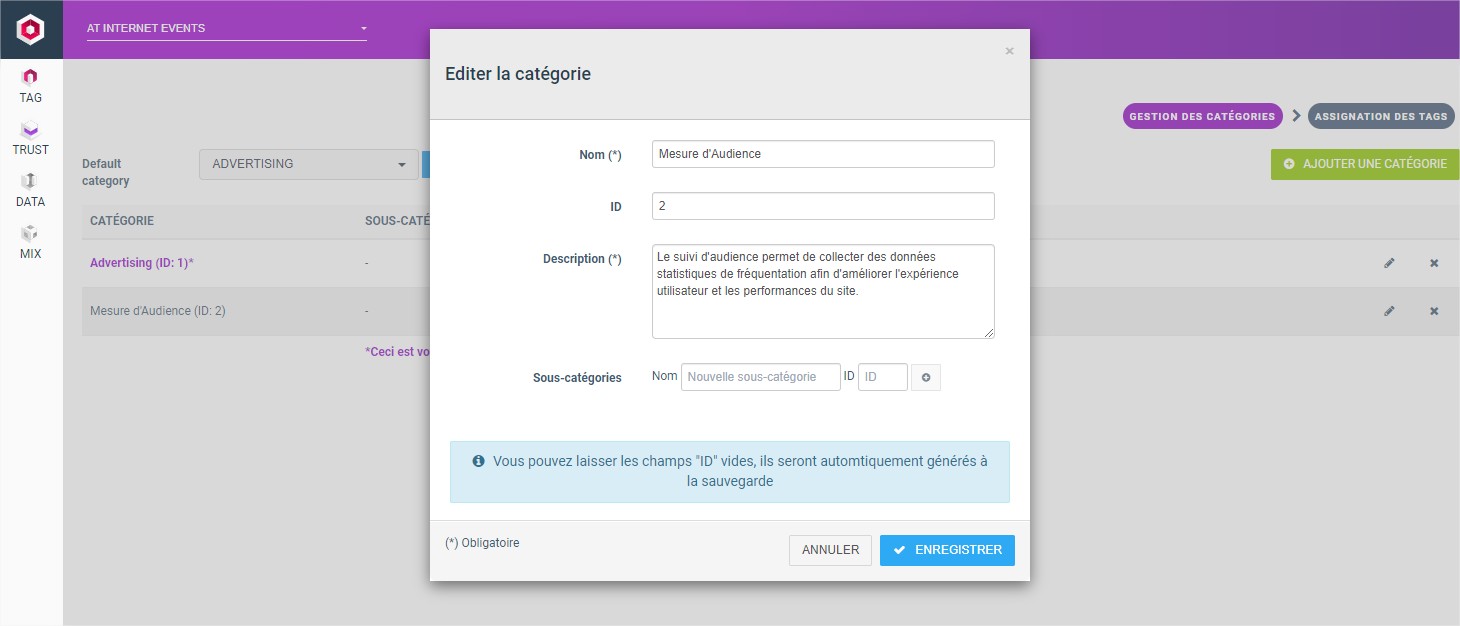Viewport: 1460px width, 626px height.
Task: Open the ADVERTISING default category dropdown
Action: (x=307, y=164)
